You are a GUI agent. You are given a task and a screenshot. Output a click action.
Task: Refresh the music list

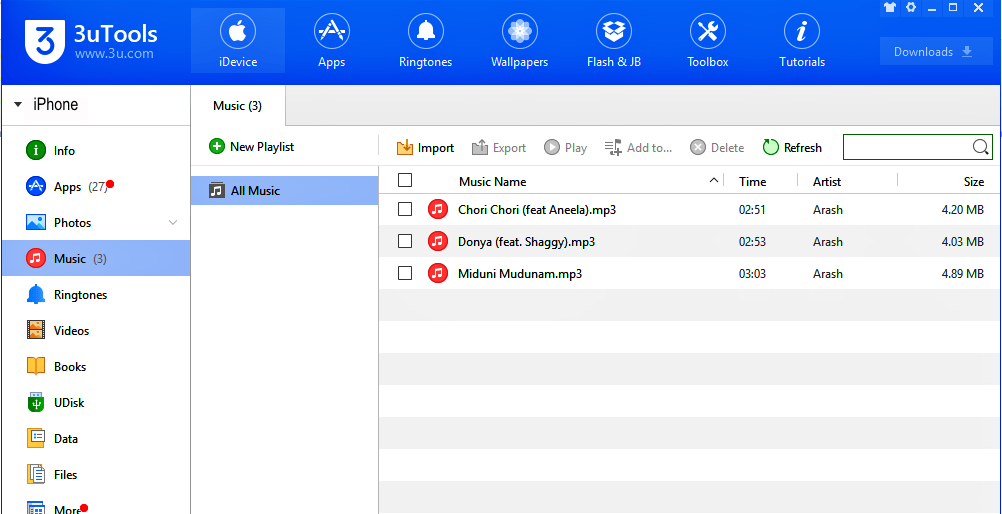click(x=792, y=148)
